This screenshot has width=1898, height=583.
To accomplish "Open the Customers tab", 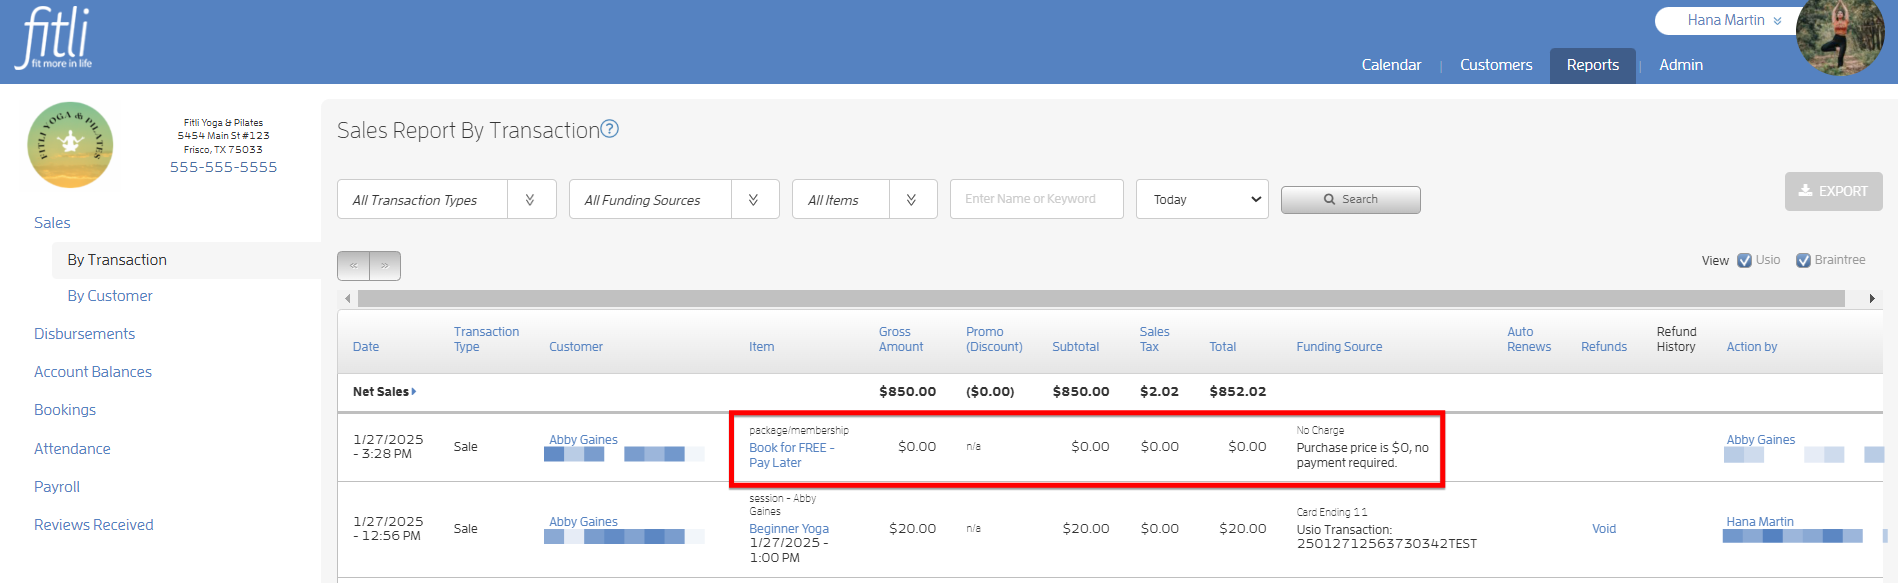I will [x=1496, y=65].
